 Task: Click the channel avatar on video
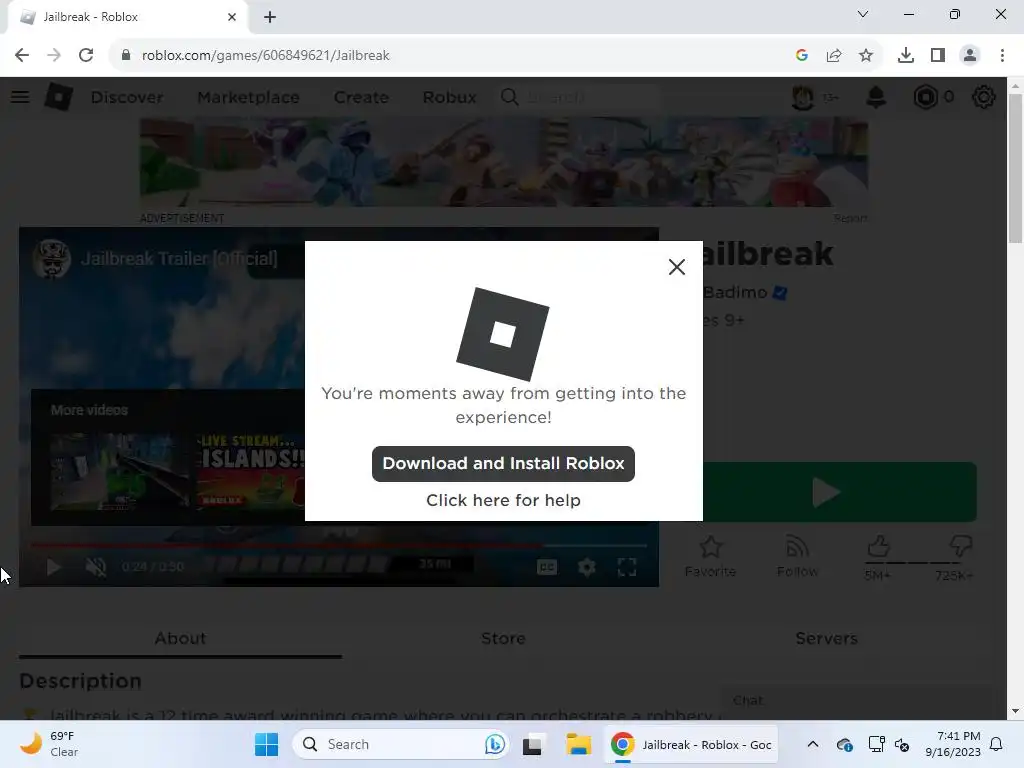pos(52,259)
